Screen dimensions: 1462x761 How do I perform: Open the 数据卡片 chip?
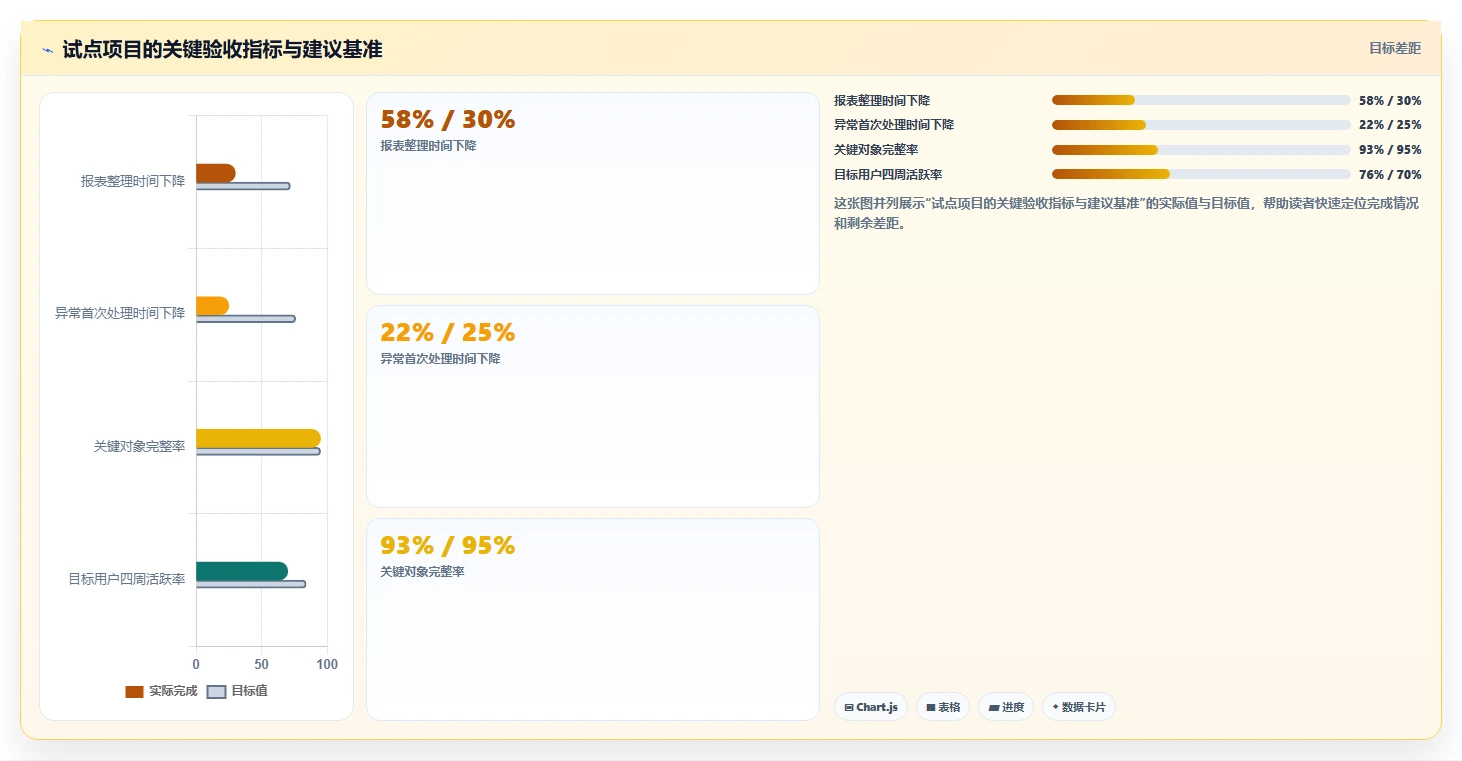tap(1079, 707)
